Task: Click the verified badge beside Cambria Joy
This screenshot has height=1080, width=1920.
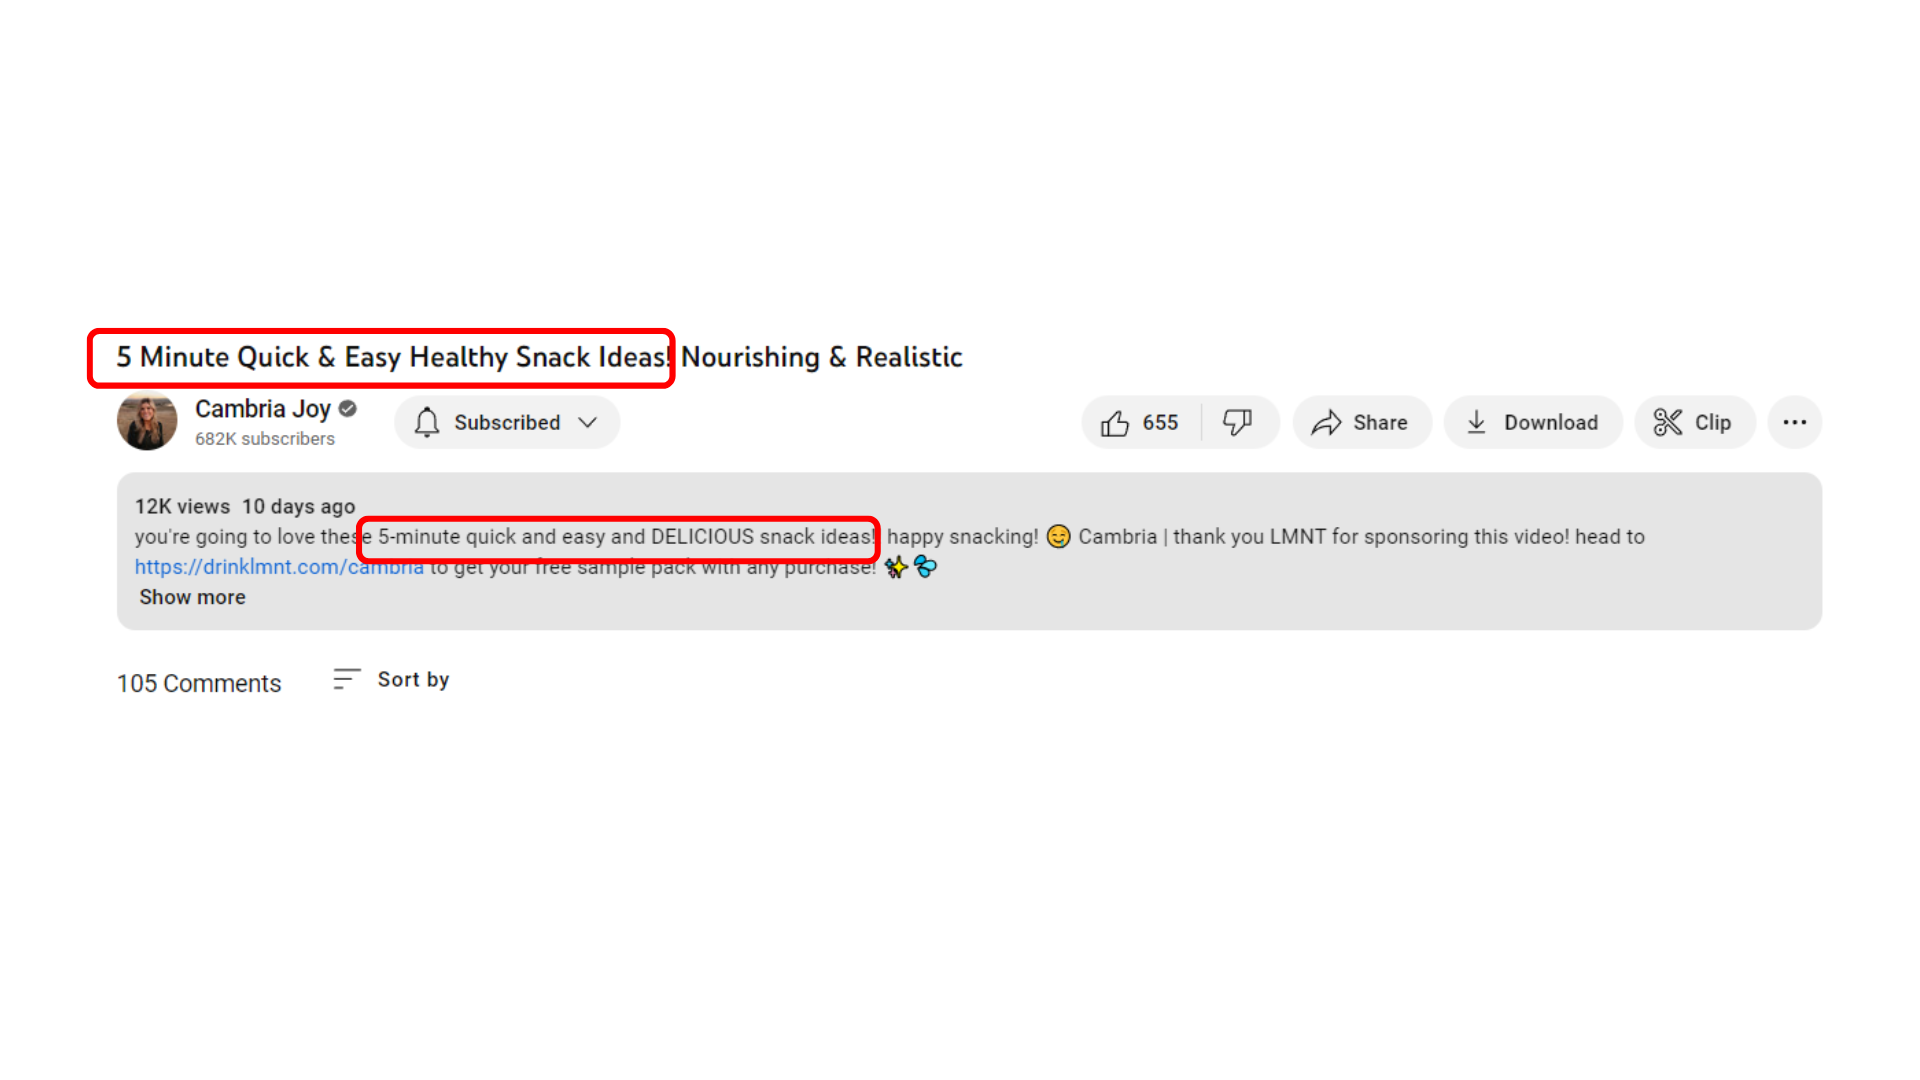Action: [348, 408]
